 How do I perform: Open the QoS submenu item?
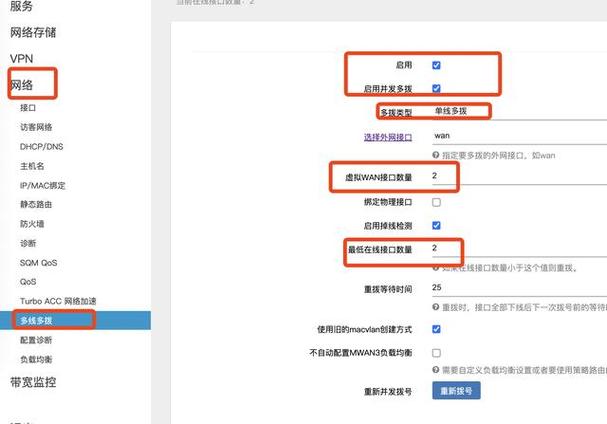28,282
